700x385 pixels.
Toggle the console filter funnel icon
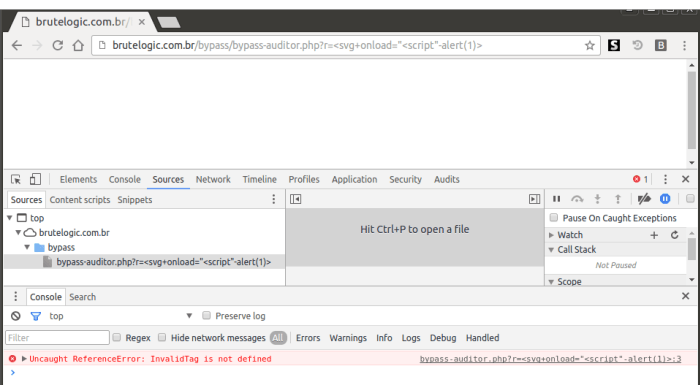[36, 316]
